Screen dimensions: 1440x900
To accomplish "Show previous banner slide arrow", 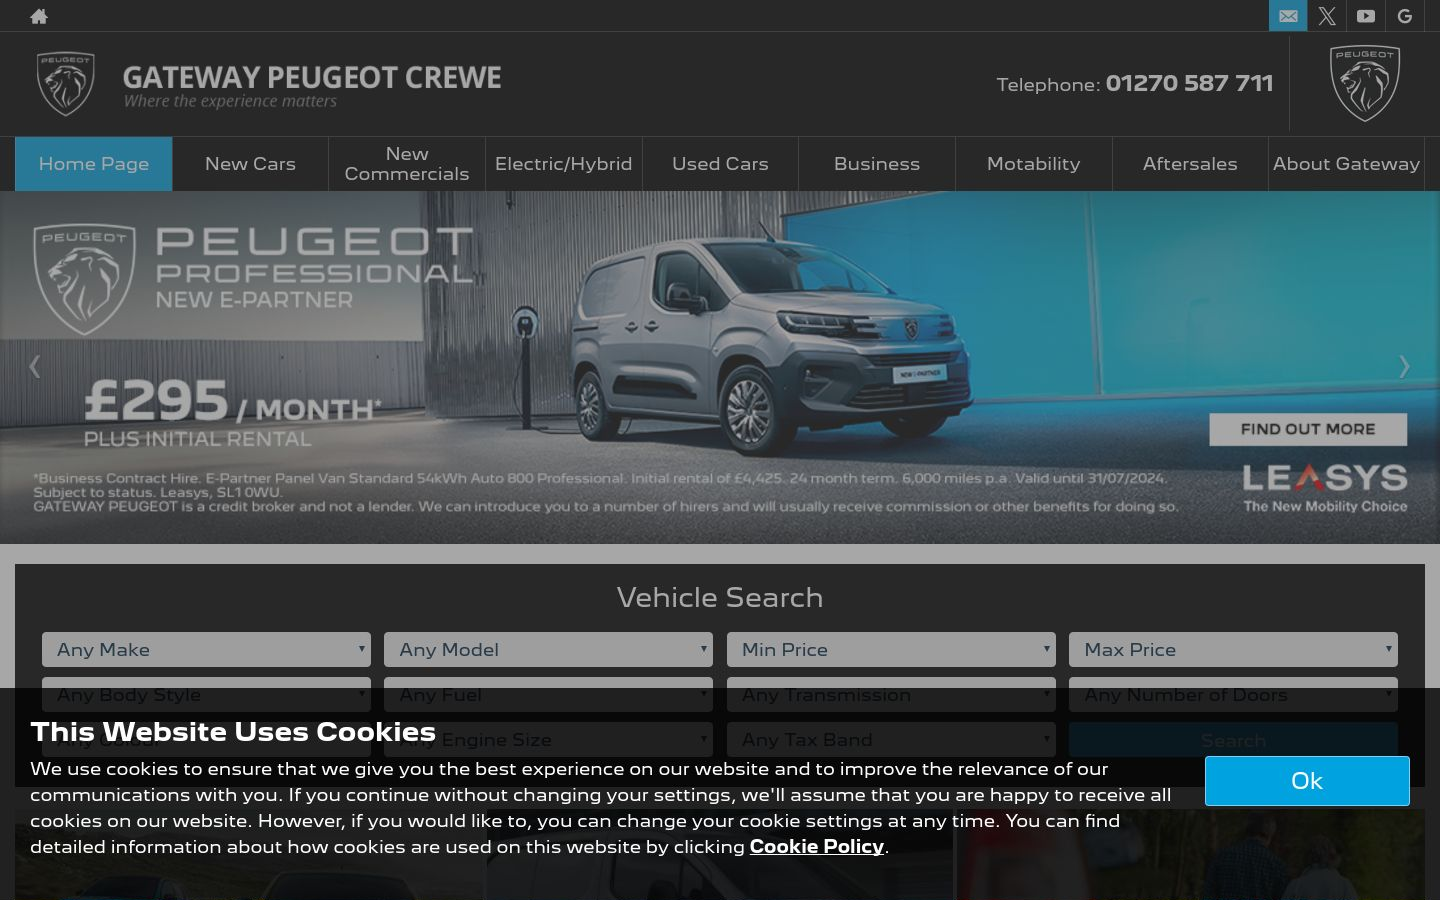I will (35, 367).
